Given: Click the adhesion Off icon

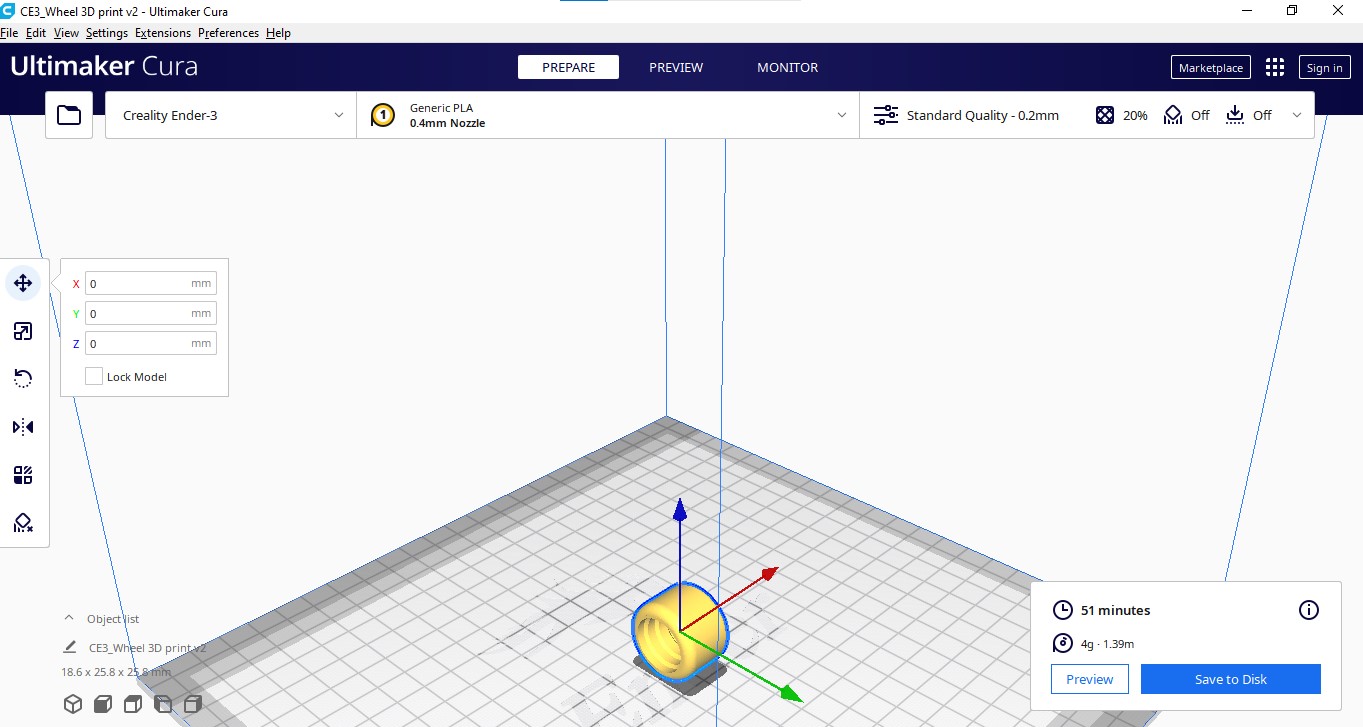Looking at the screenshot, I should pos(1235,115).
